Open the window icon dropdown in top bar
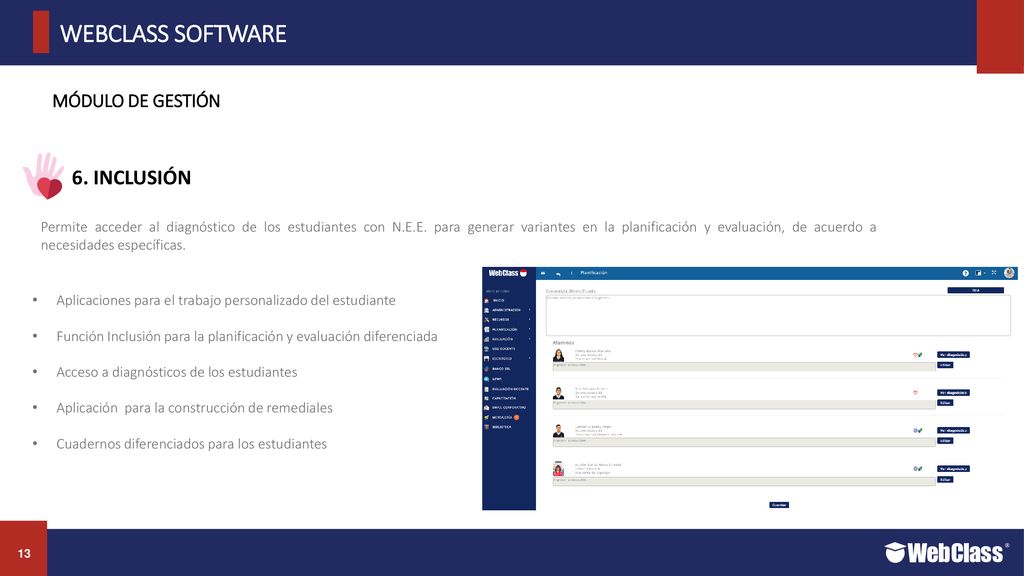The width and height of the screenshot is (1024, 576). pos(980,273)
